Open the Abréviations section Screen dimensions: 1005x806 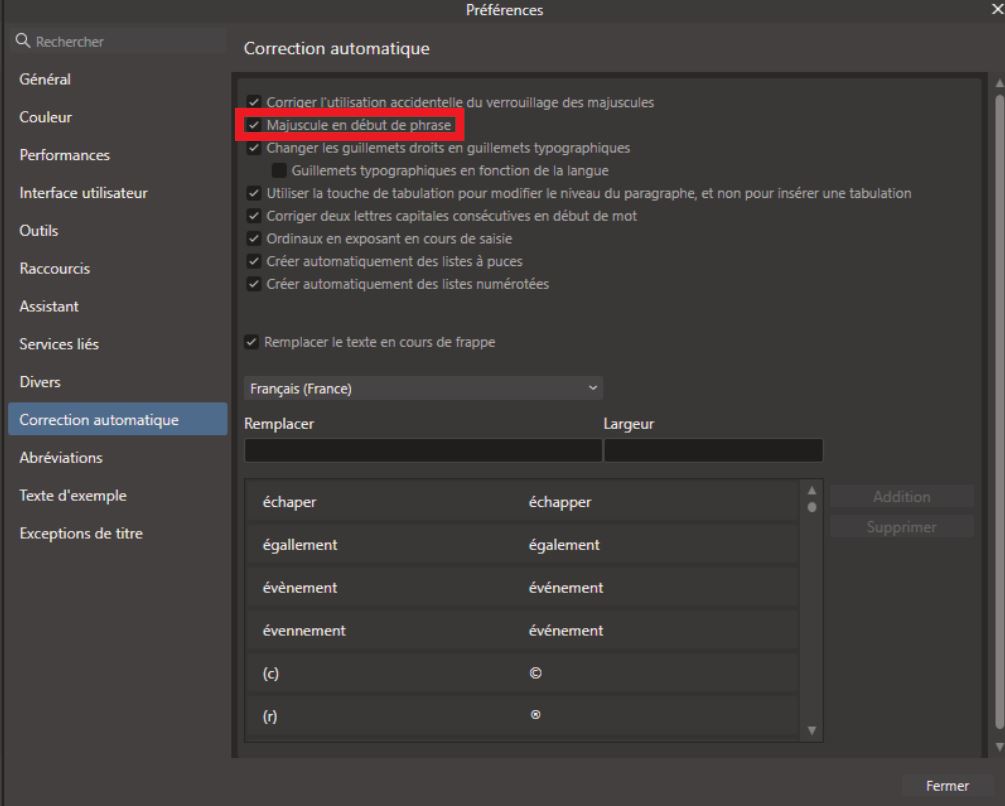61,457
